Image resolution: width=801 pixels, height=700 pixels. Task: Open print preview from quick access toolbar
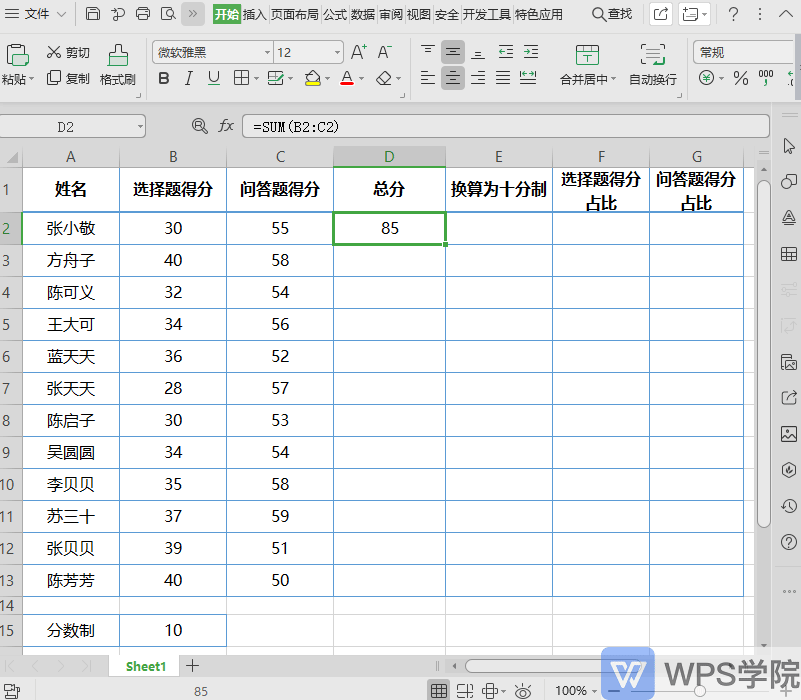coord(168,14)
